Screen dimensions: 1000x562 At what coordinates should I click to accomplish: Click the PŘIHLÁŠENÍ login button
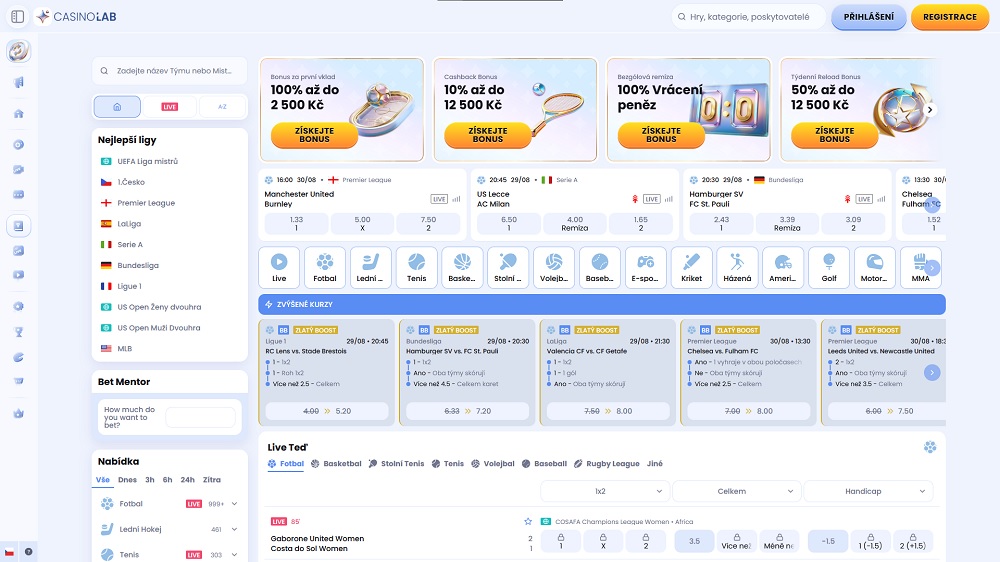tap(869, 17)
